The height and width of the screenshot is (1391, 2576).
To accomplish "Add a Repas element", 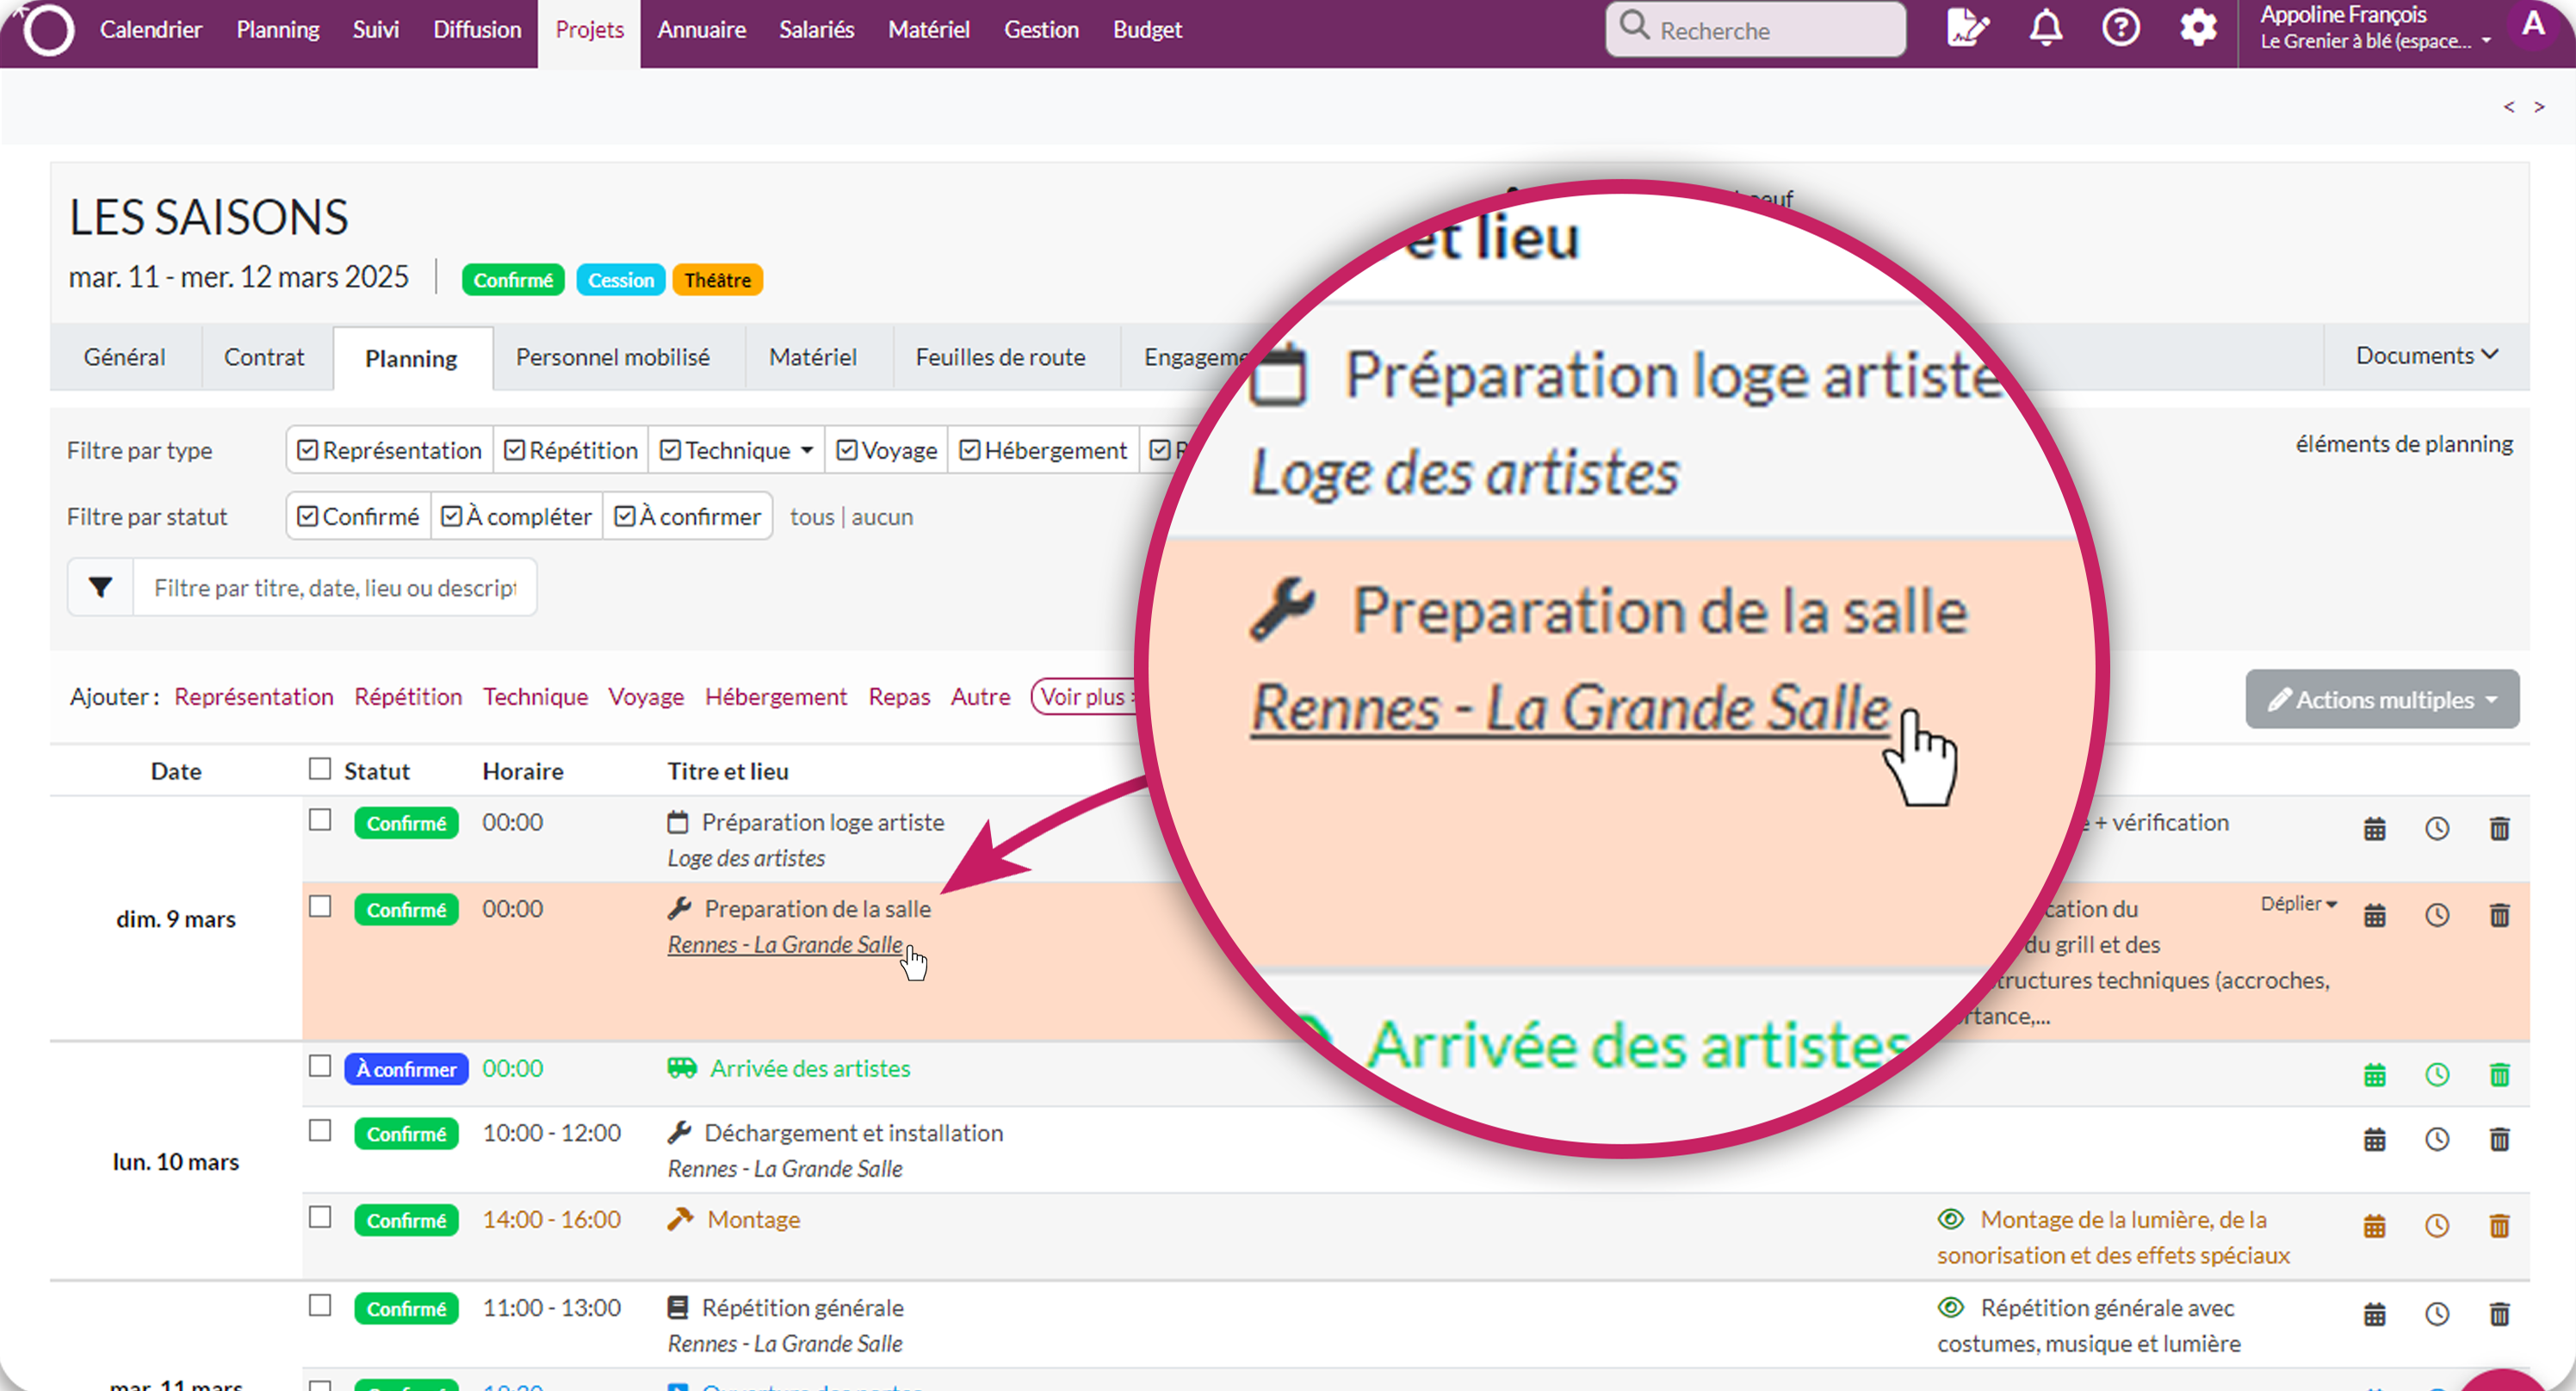I will [x=899, y=696].
